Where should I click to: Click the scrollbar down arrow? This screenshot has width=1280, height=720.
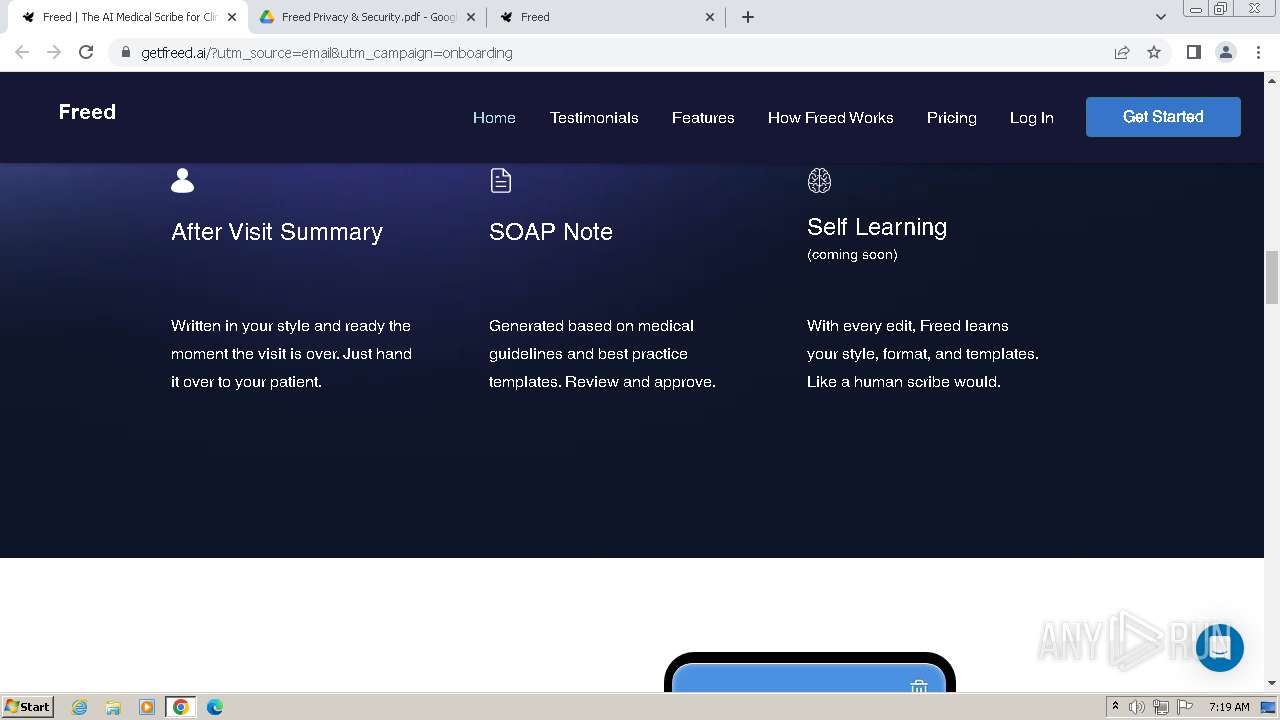click(x=1272, y=683)
